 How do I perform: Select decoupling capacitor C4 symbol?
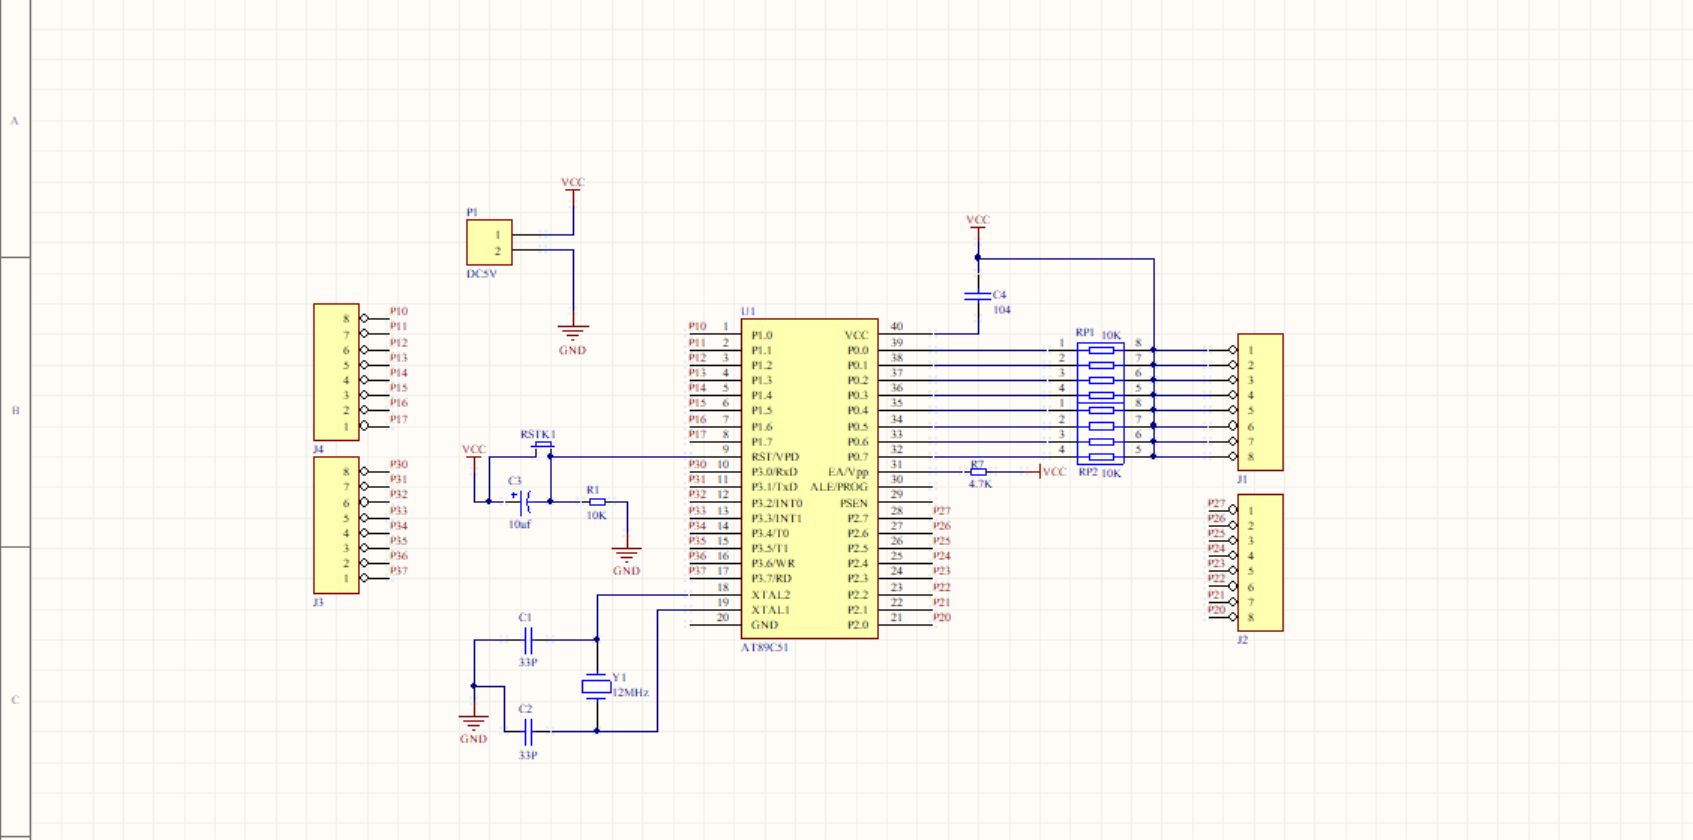click(977, 296)
